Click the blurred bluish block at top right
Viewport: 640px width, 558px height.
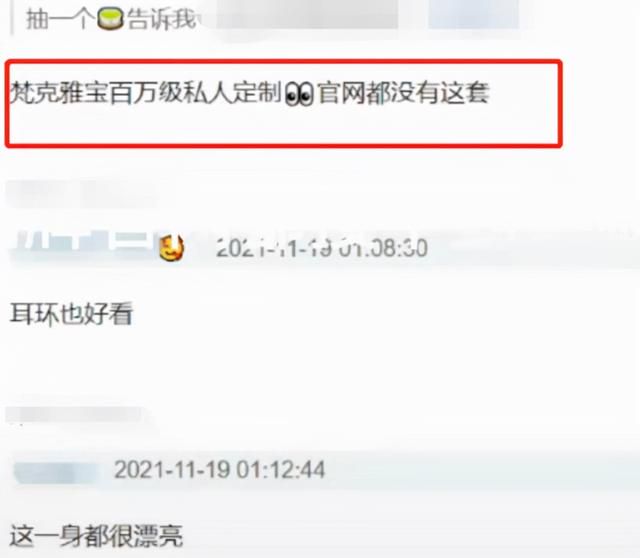473,15
